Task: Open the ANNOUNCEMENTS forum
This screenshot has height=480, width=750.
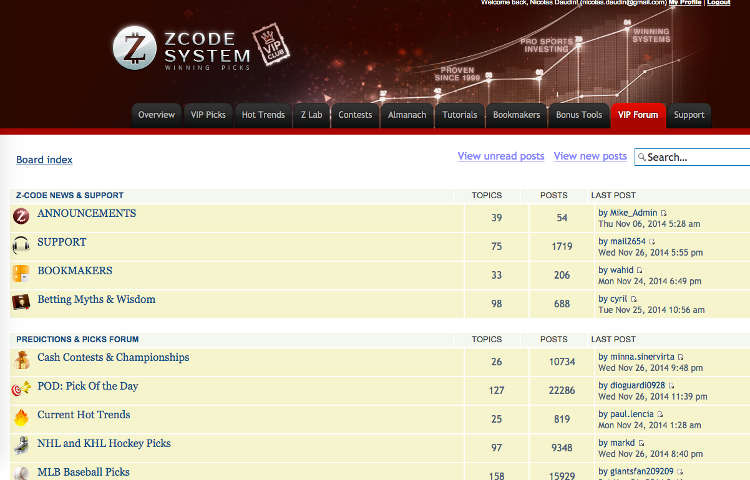Action: (x=87, y=213)
